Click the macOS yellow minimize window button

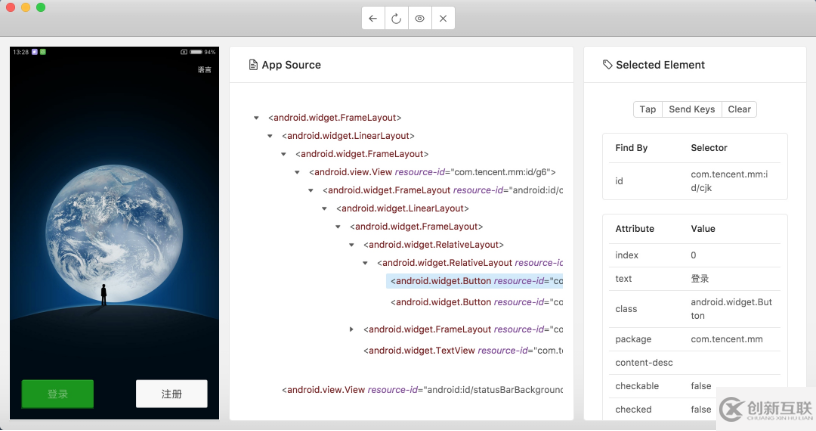(x=26, y=7)
